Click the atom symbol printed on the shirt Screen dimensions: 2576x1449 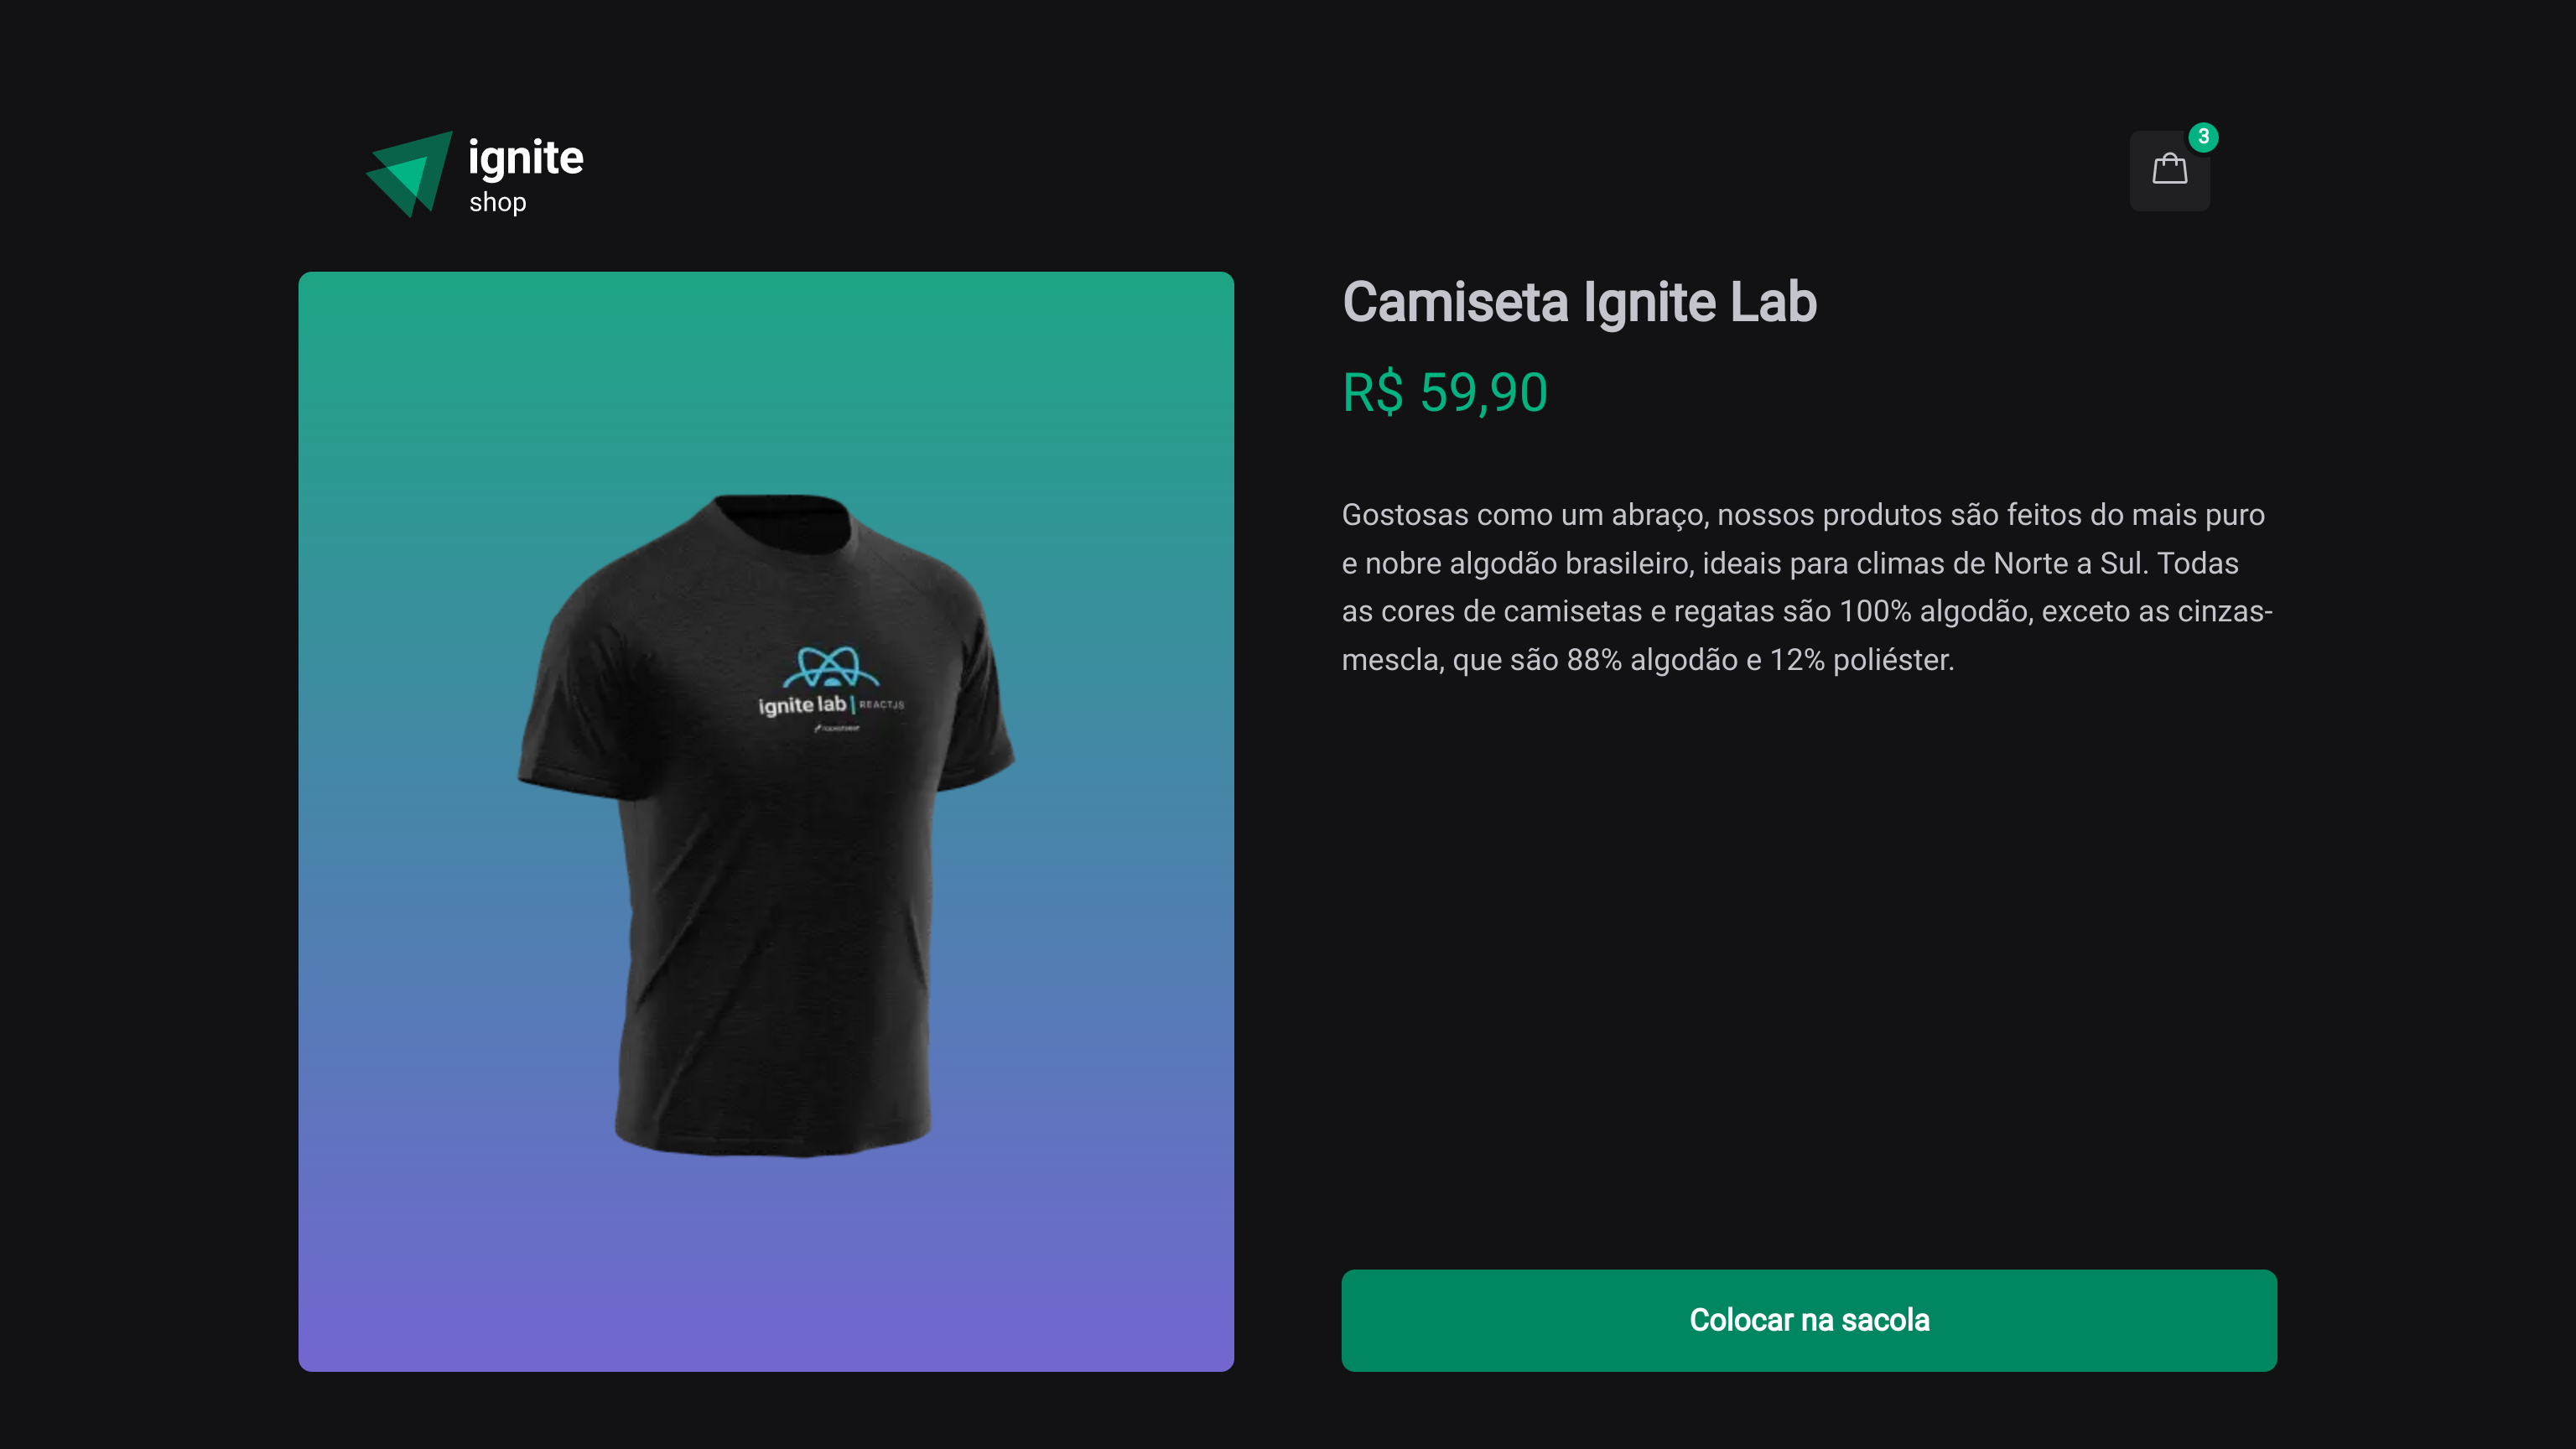pyautogui.click(x=830, y=668)
